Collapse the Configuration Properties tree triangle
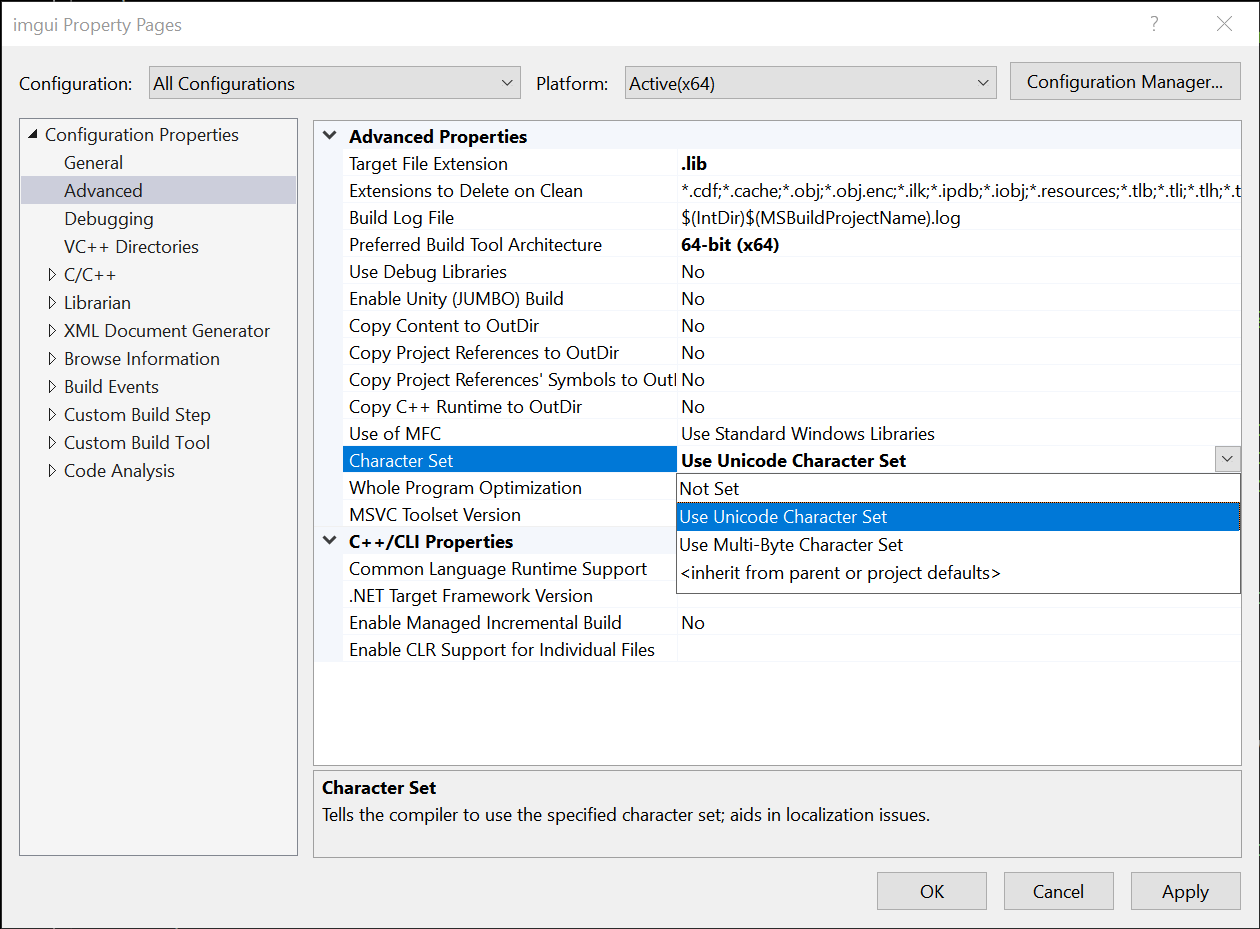The height and width of the screenshot is (929, 1260). tap(33, 134)
